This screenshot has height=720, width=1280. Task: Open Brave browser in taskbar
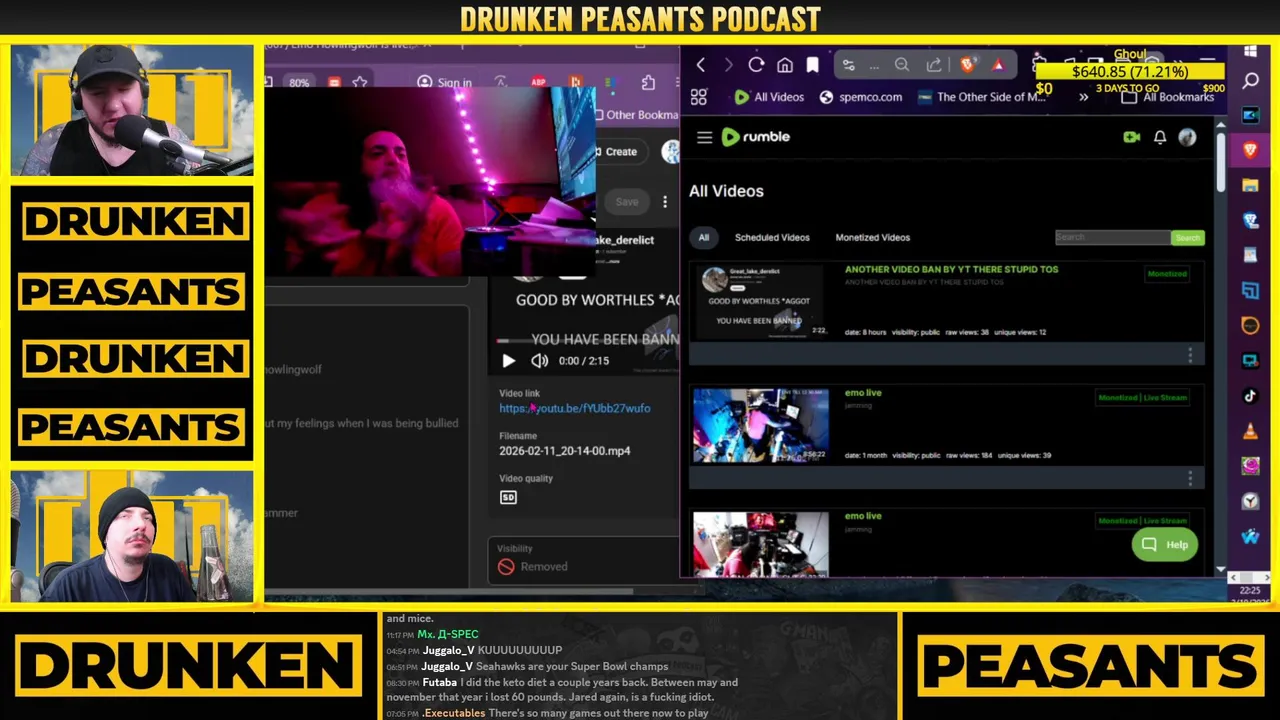(1250, 150)
